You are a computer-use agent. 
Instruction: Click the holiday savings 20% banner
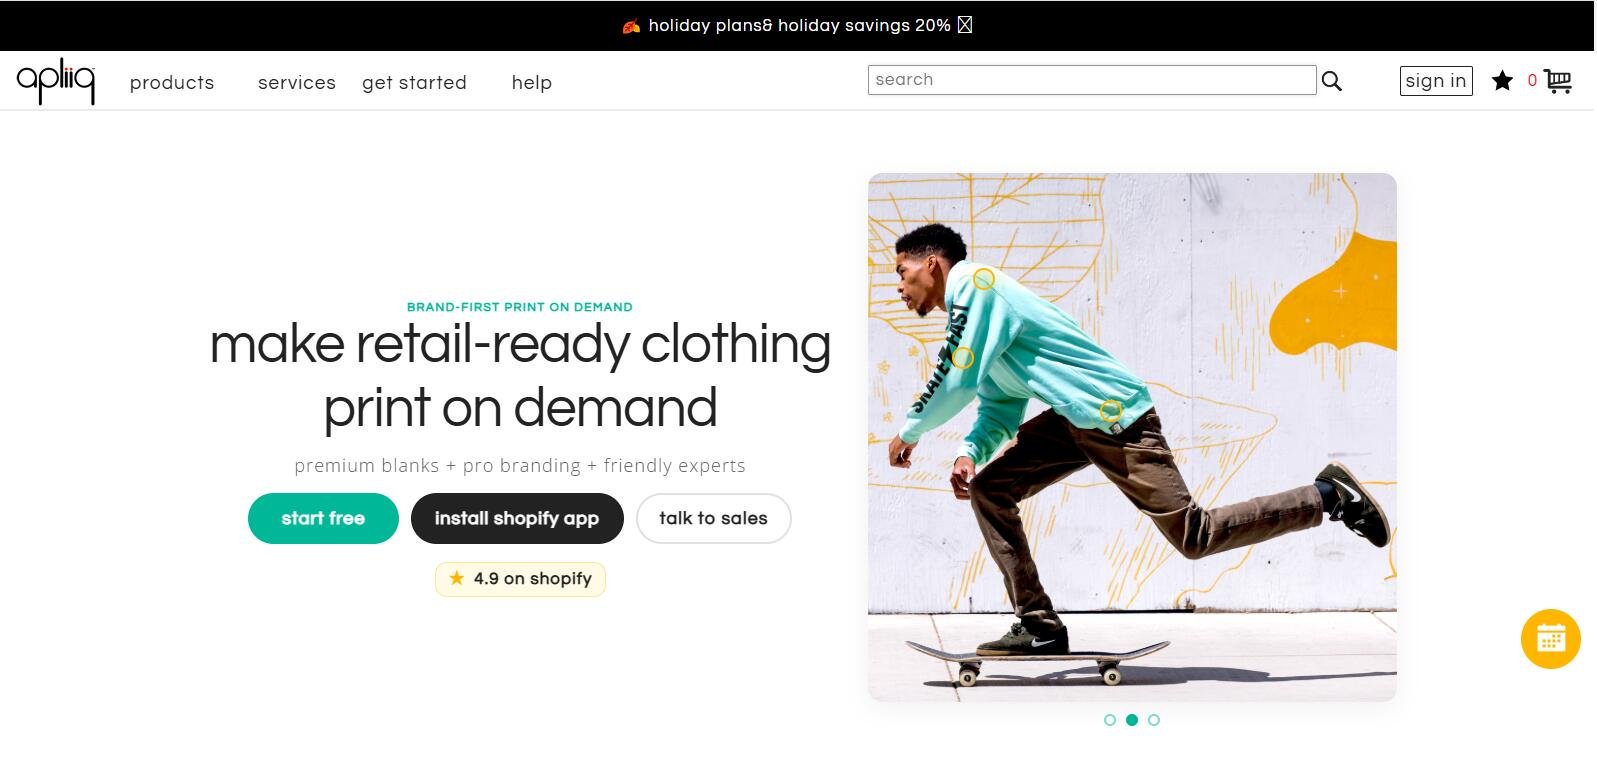798,25
